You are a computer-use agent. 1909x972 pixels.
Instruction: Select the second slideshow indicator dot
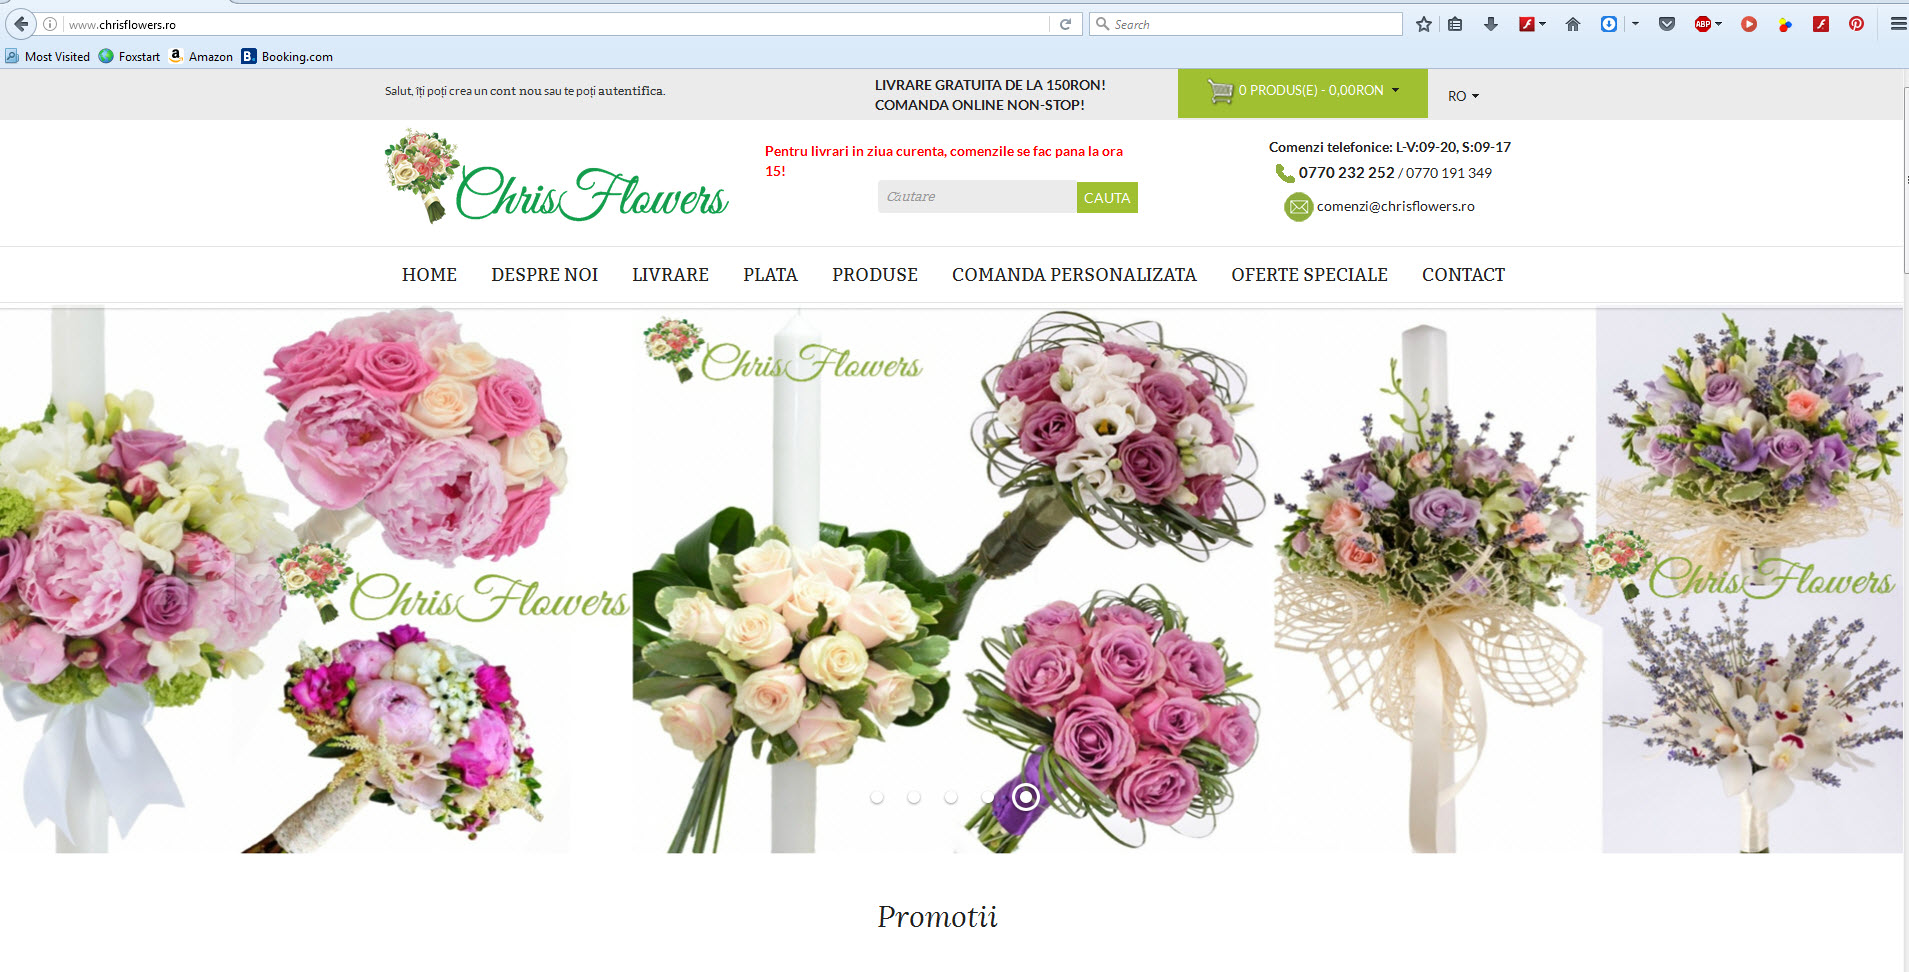[914, 797]
